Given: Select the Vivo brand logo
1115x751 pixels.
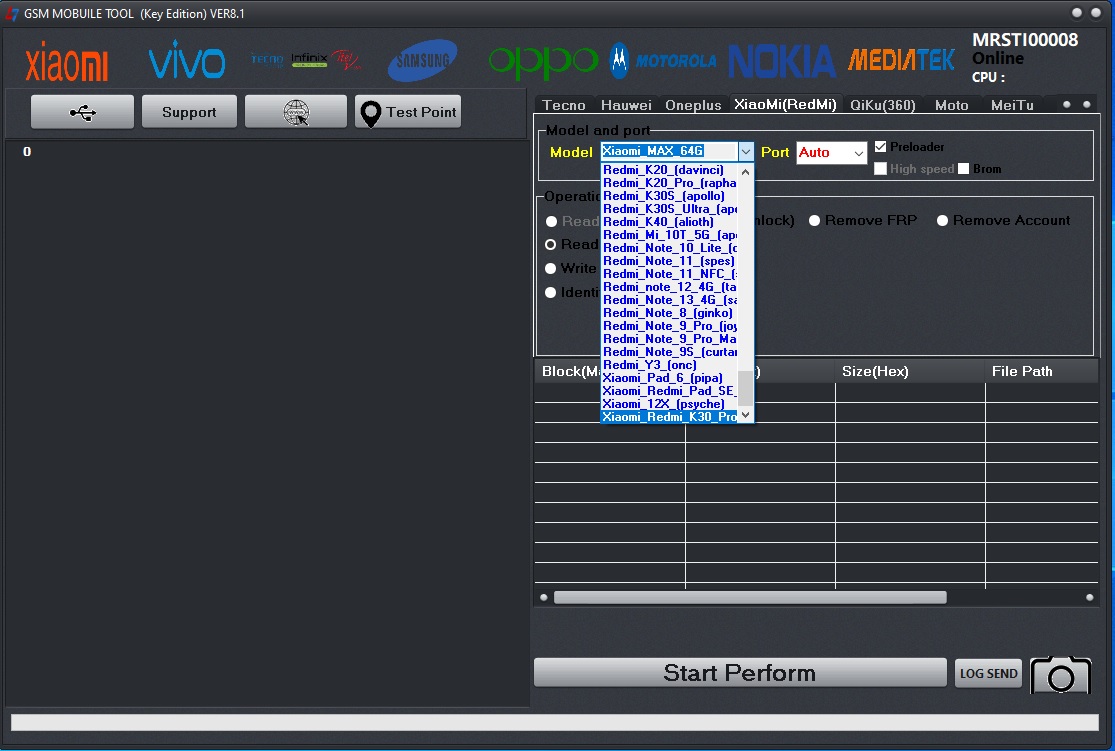Looking at the screenshot, I should click(186, 62).
